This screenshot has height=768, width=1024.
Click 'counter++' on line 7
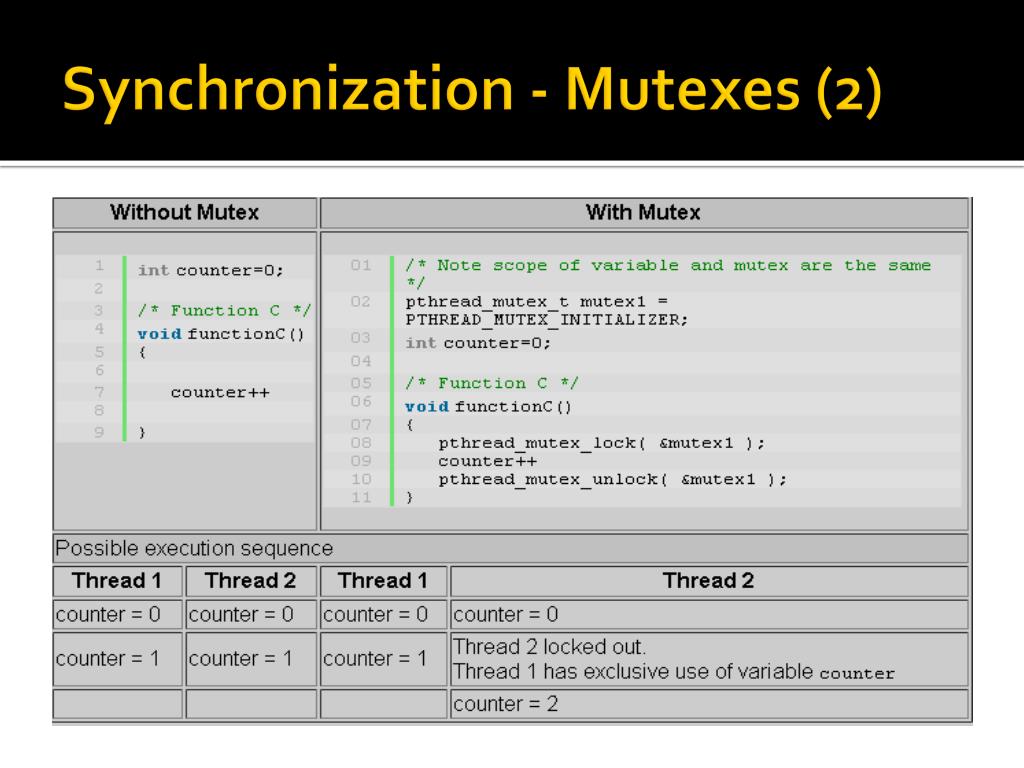tap(220, 392)
